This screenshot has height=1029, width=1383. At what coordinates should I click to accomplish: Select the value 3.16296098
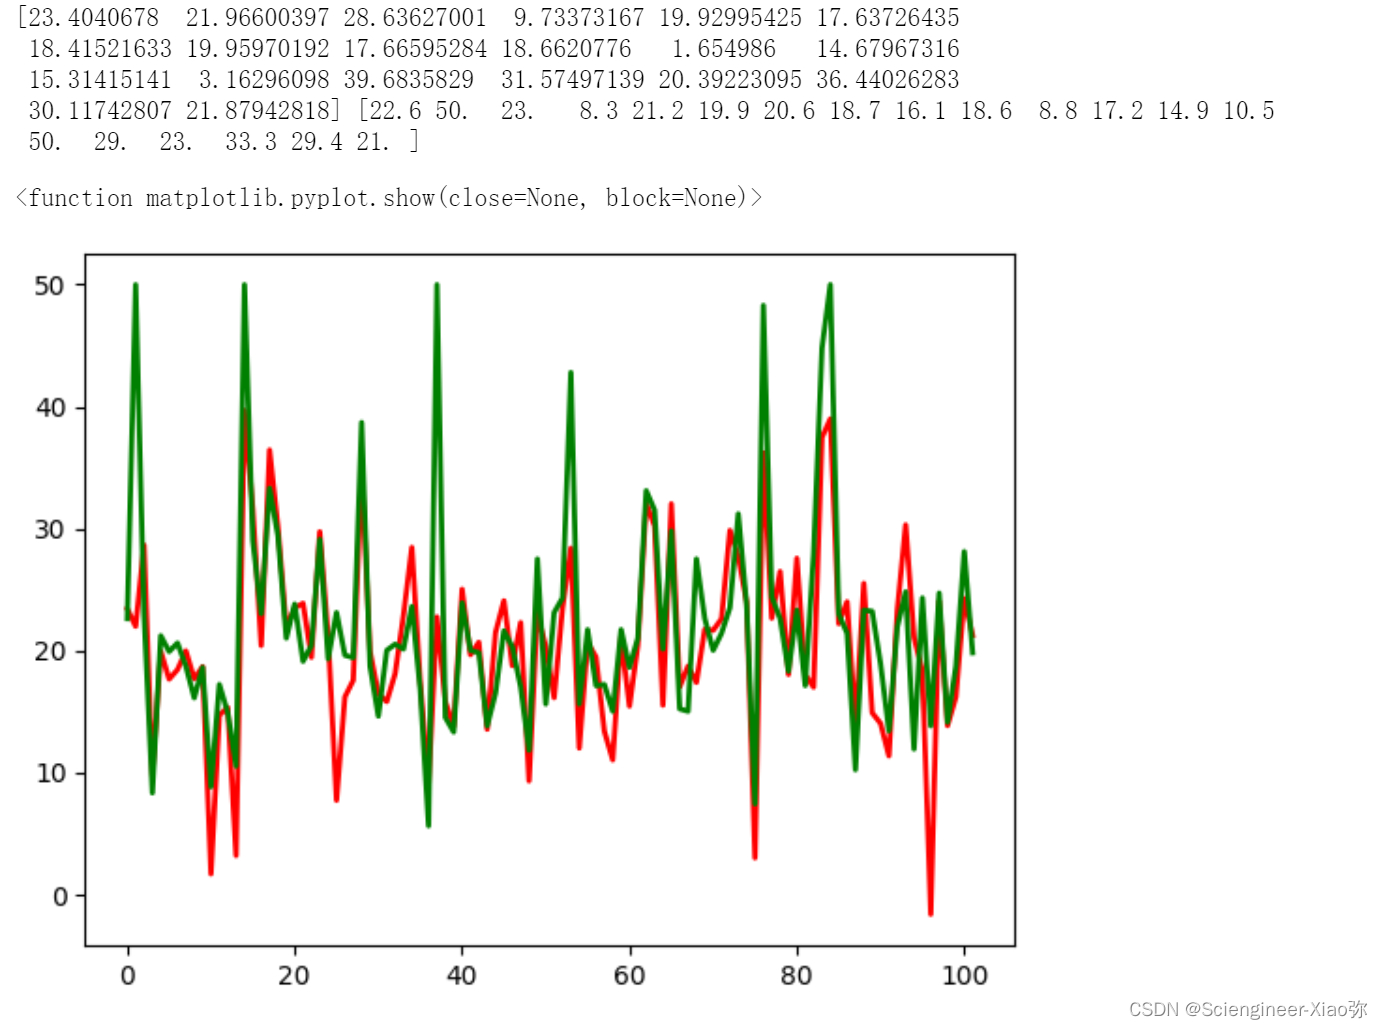tap(264, 80)
